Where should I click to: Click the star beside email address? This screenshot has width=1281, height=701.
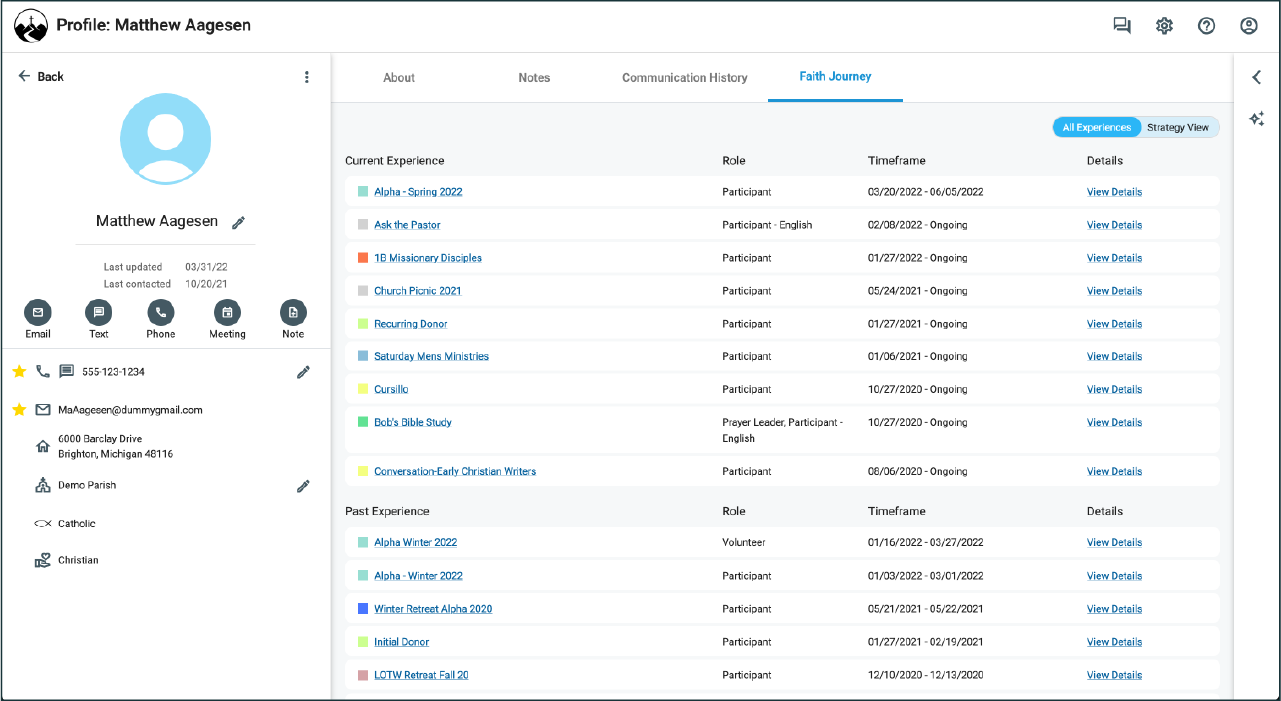coord(19,410)
